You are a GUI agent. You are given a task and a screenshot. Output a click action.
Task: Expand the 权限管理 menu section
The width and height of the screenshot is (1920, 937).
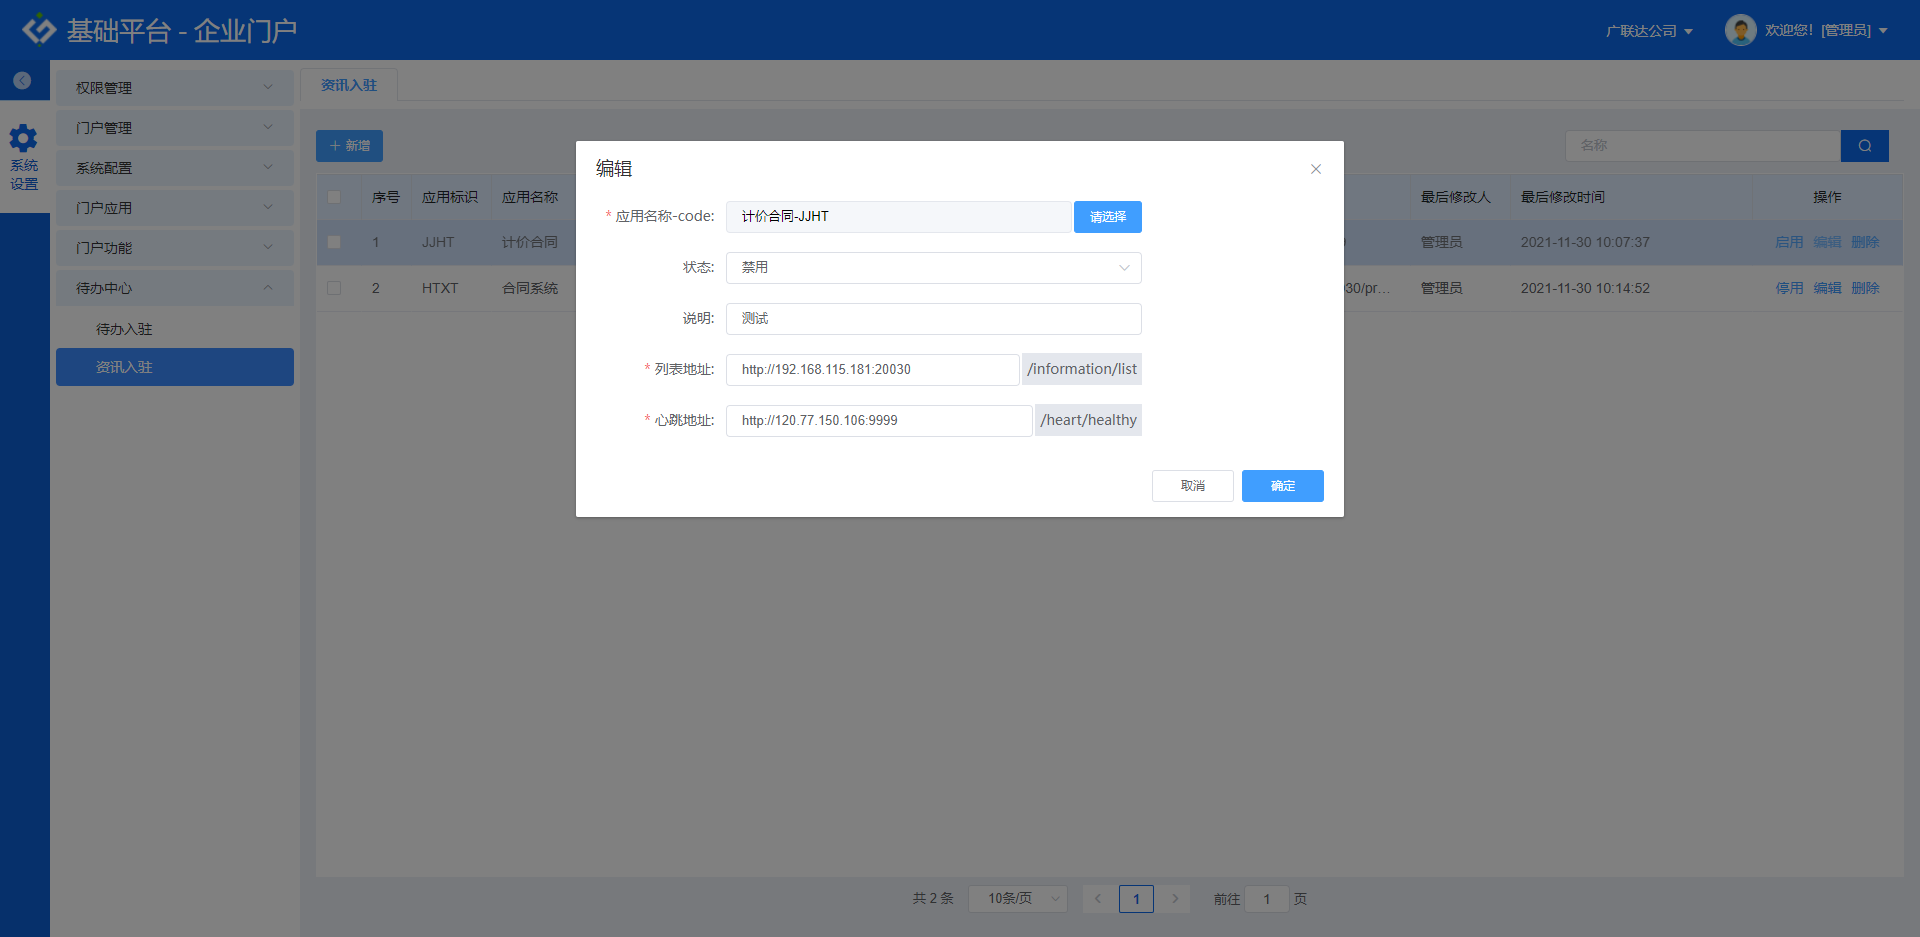pos(174,88)
